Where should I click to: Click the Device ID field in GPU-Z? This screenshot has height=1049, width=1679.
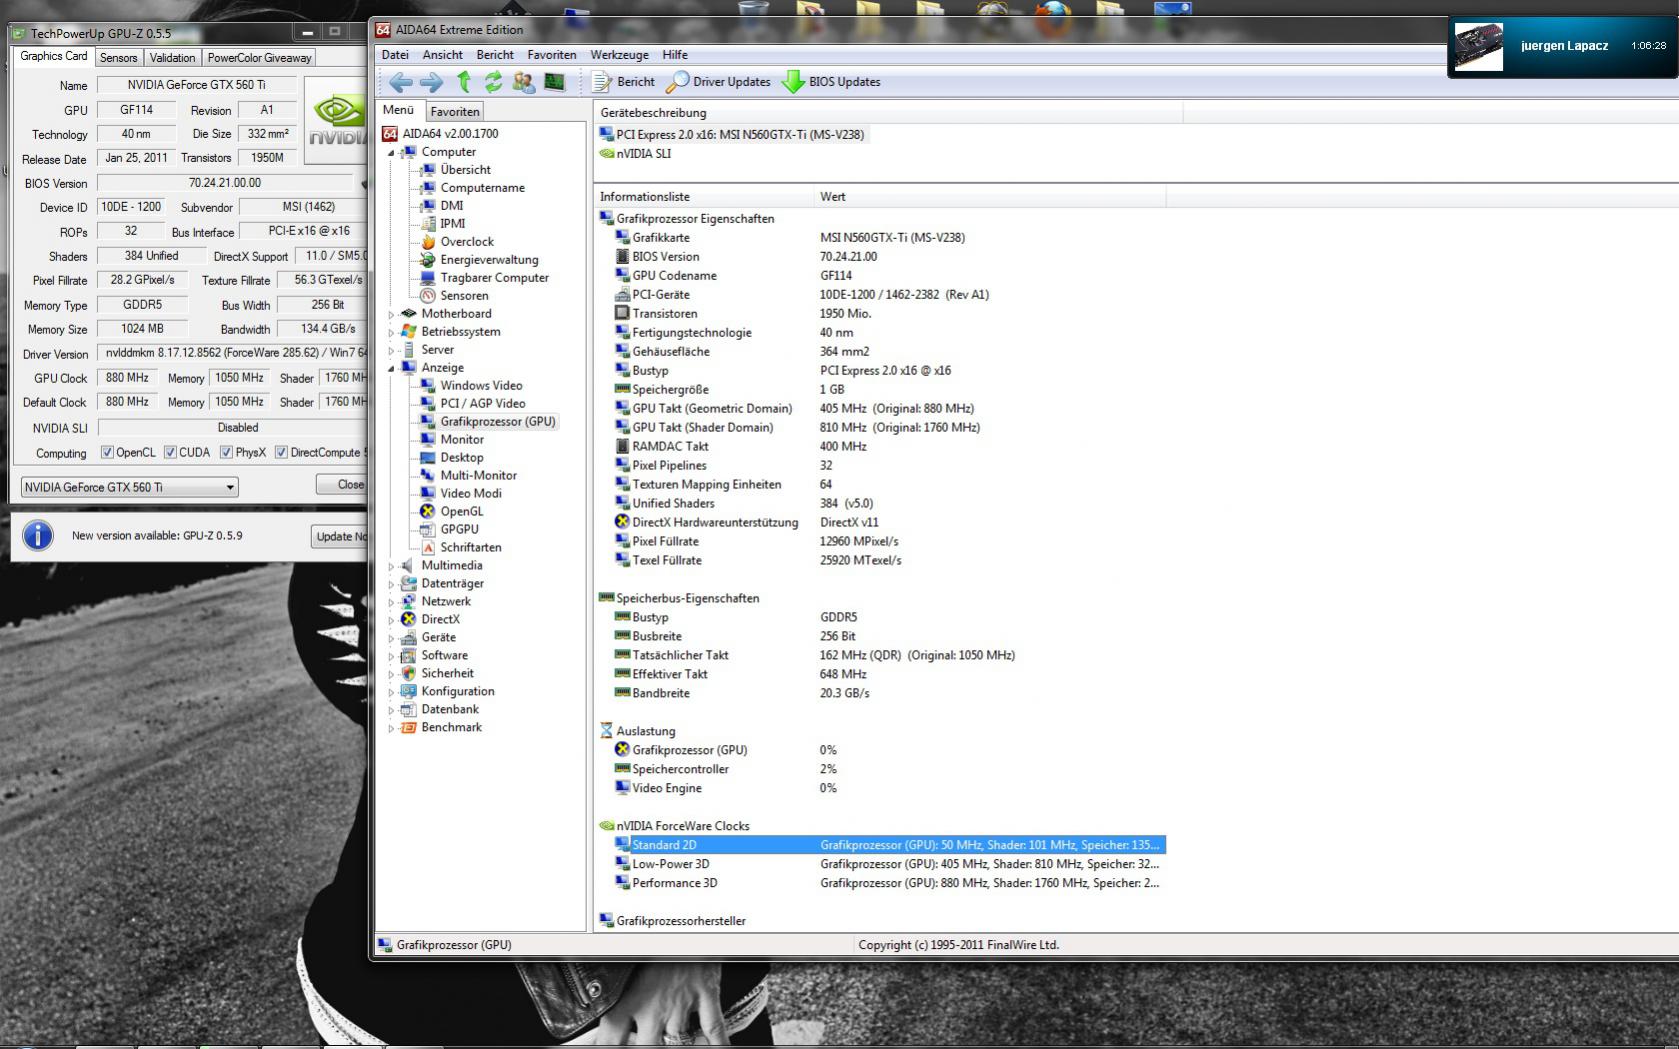click(x=131, y=207)
